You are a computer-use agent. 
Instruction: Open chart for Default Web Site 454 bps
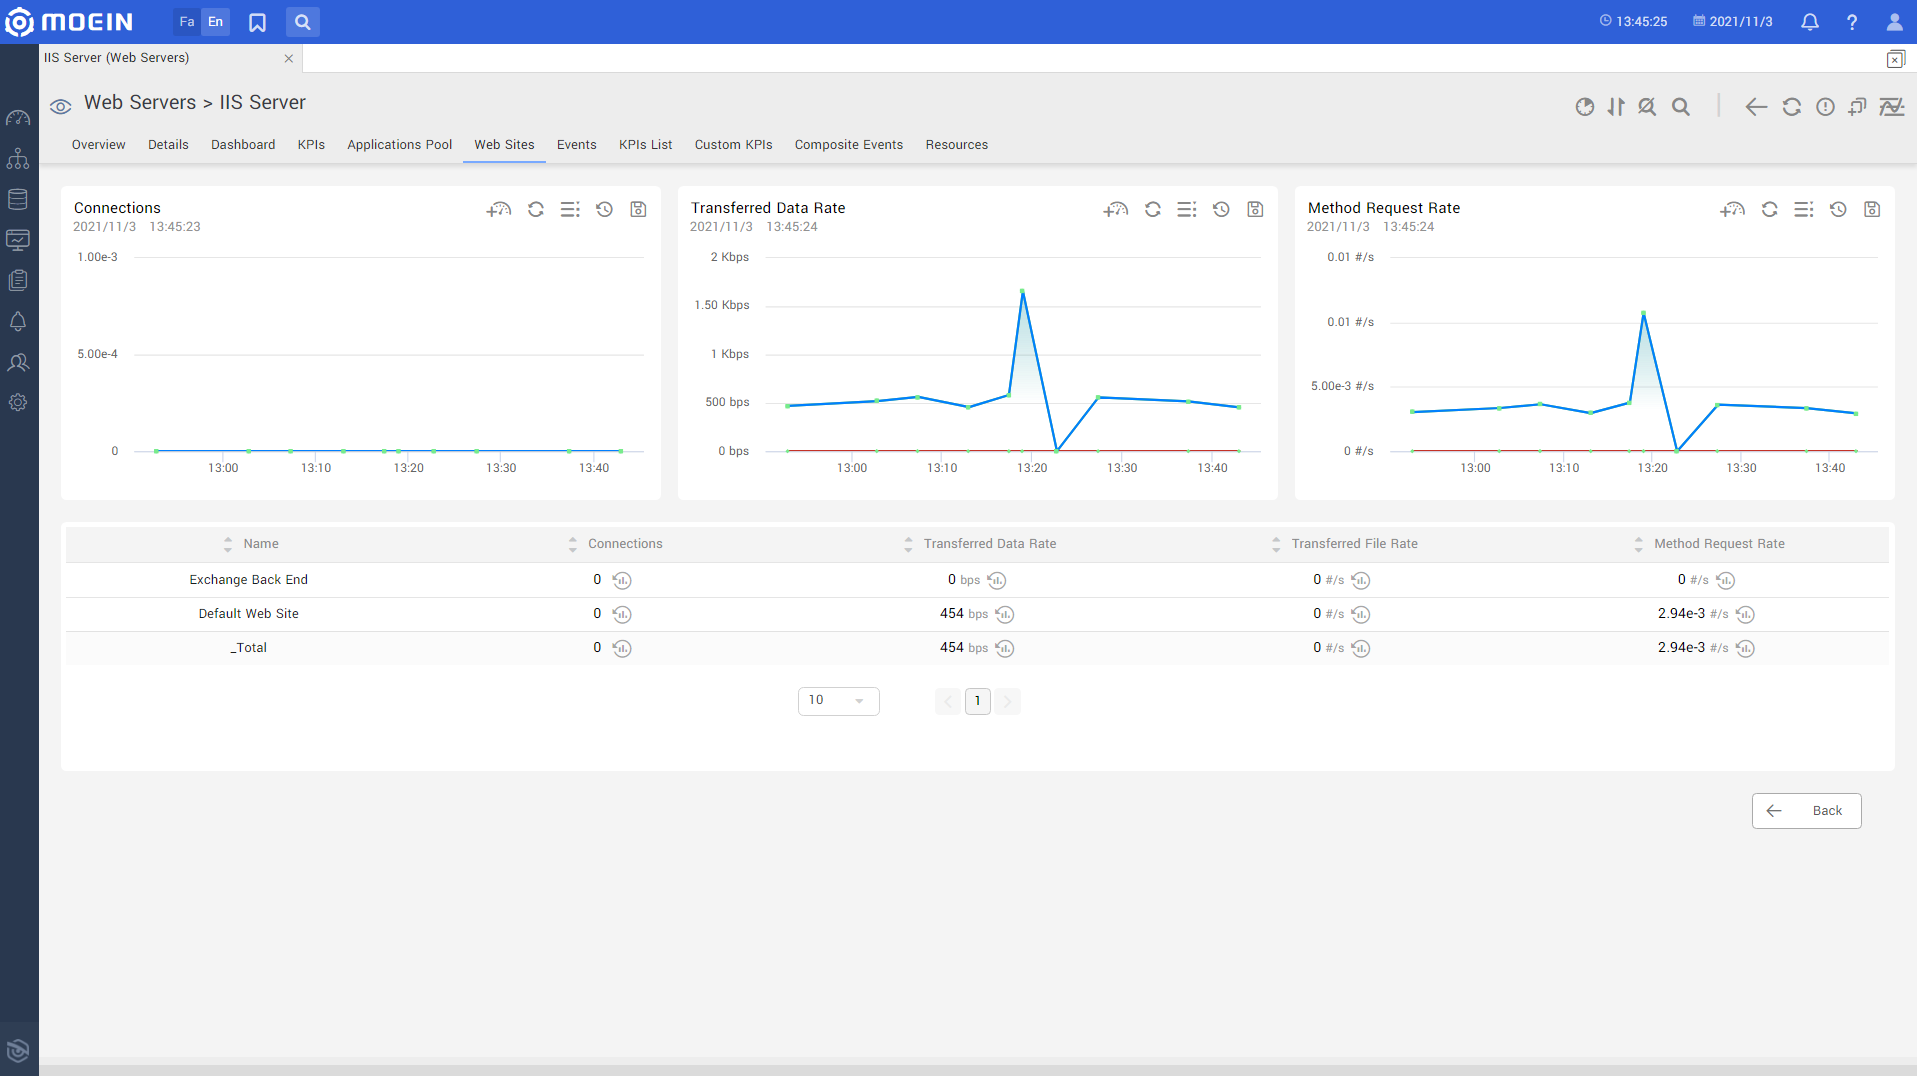[x=1005, y=615]
